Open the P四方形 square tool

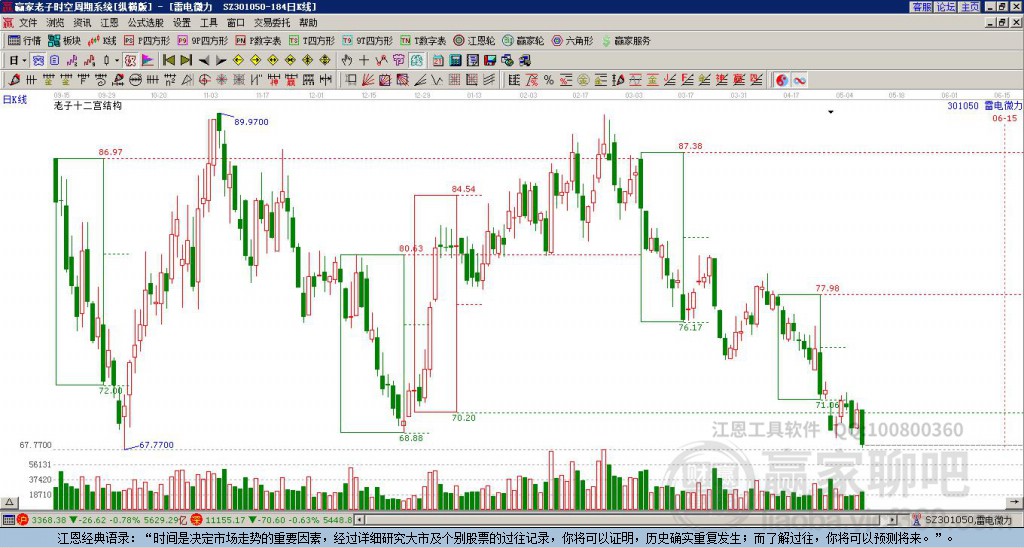tap(147, 40)
